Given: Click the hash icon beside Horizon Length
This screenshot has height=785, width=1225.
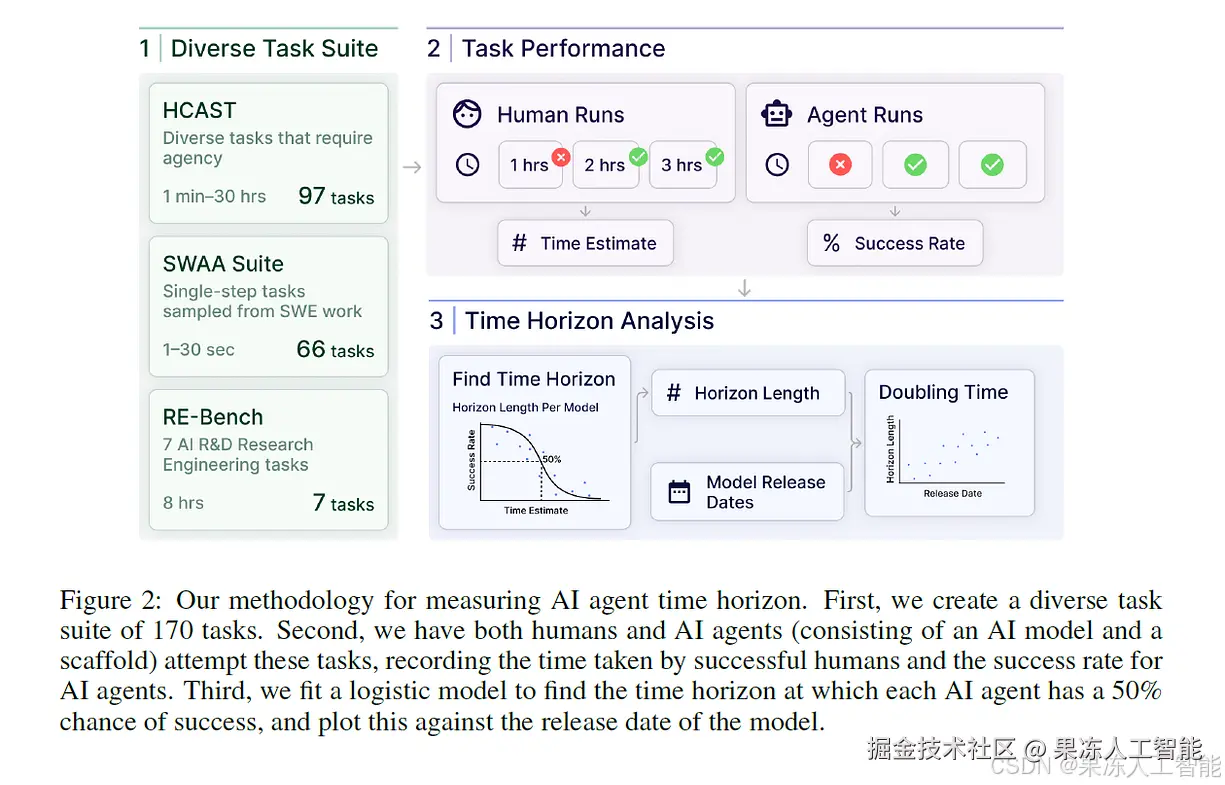Looking at the screenshot, I should coord(673,393).
